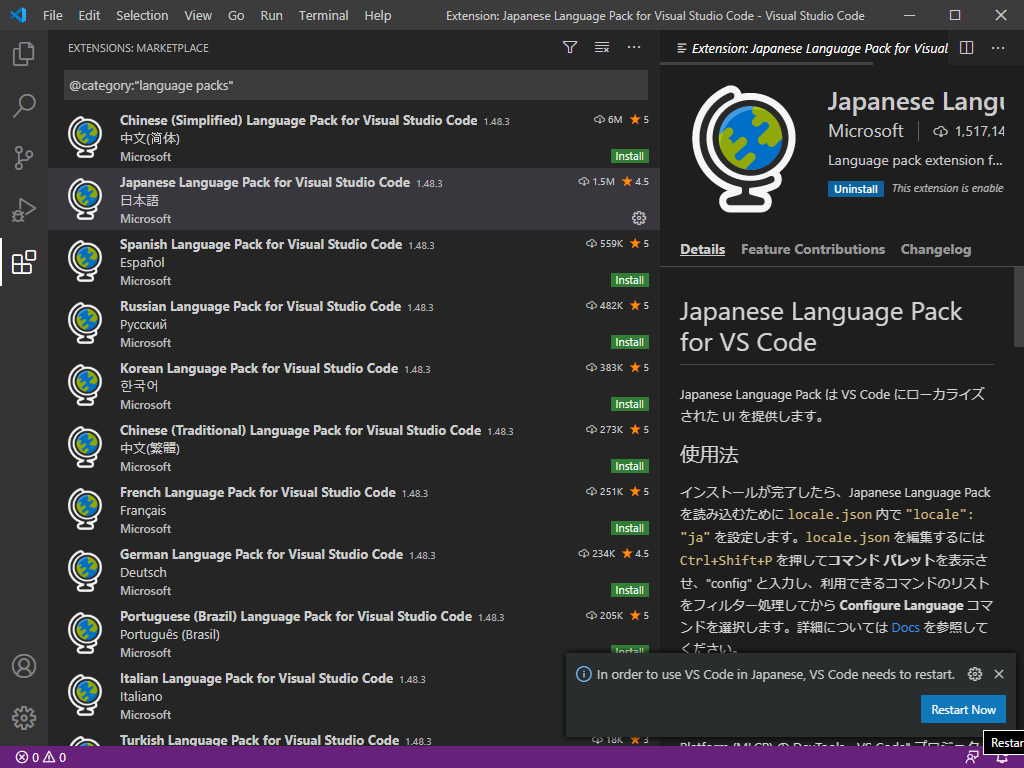Open the File menu
1024x768 pixels.
[53, 15]
